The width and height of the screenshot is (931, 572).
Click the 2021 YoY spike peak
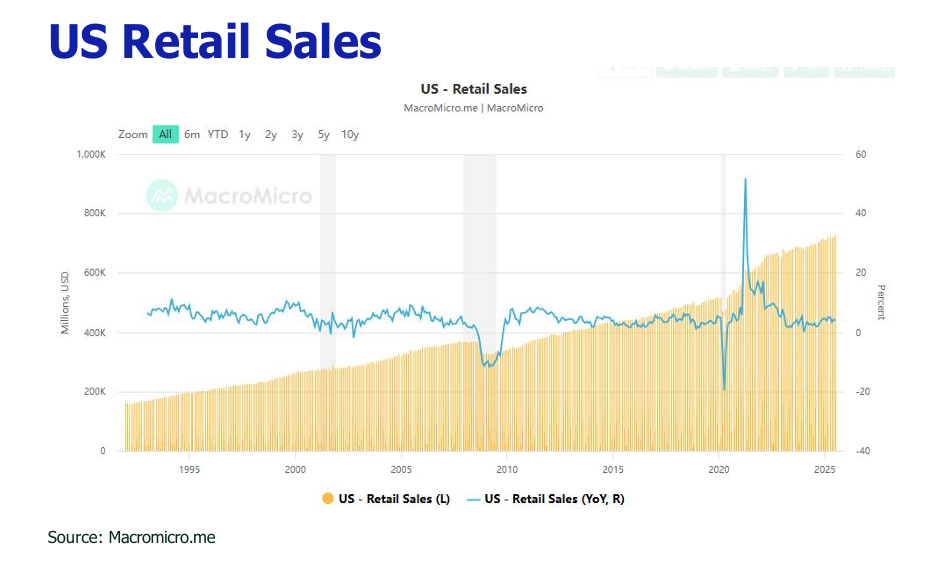pos(745,180)
